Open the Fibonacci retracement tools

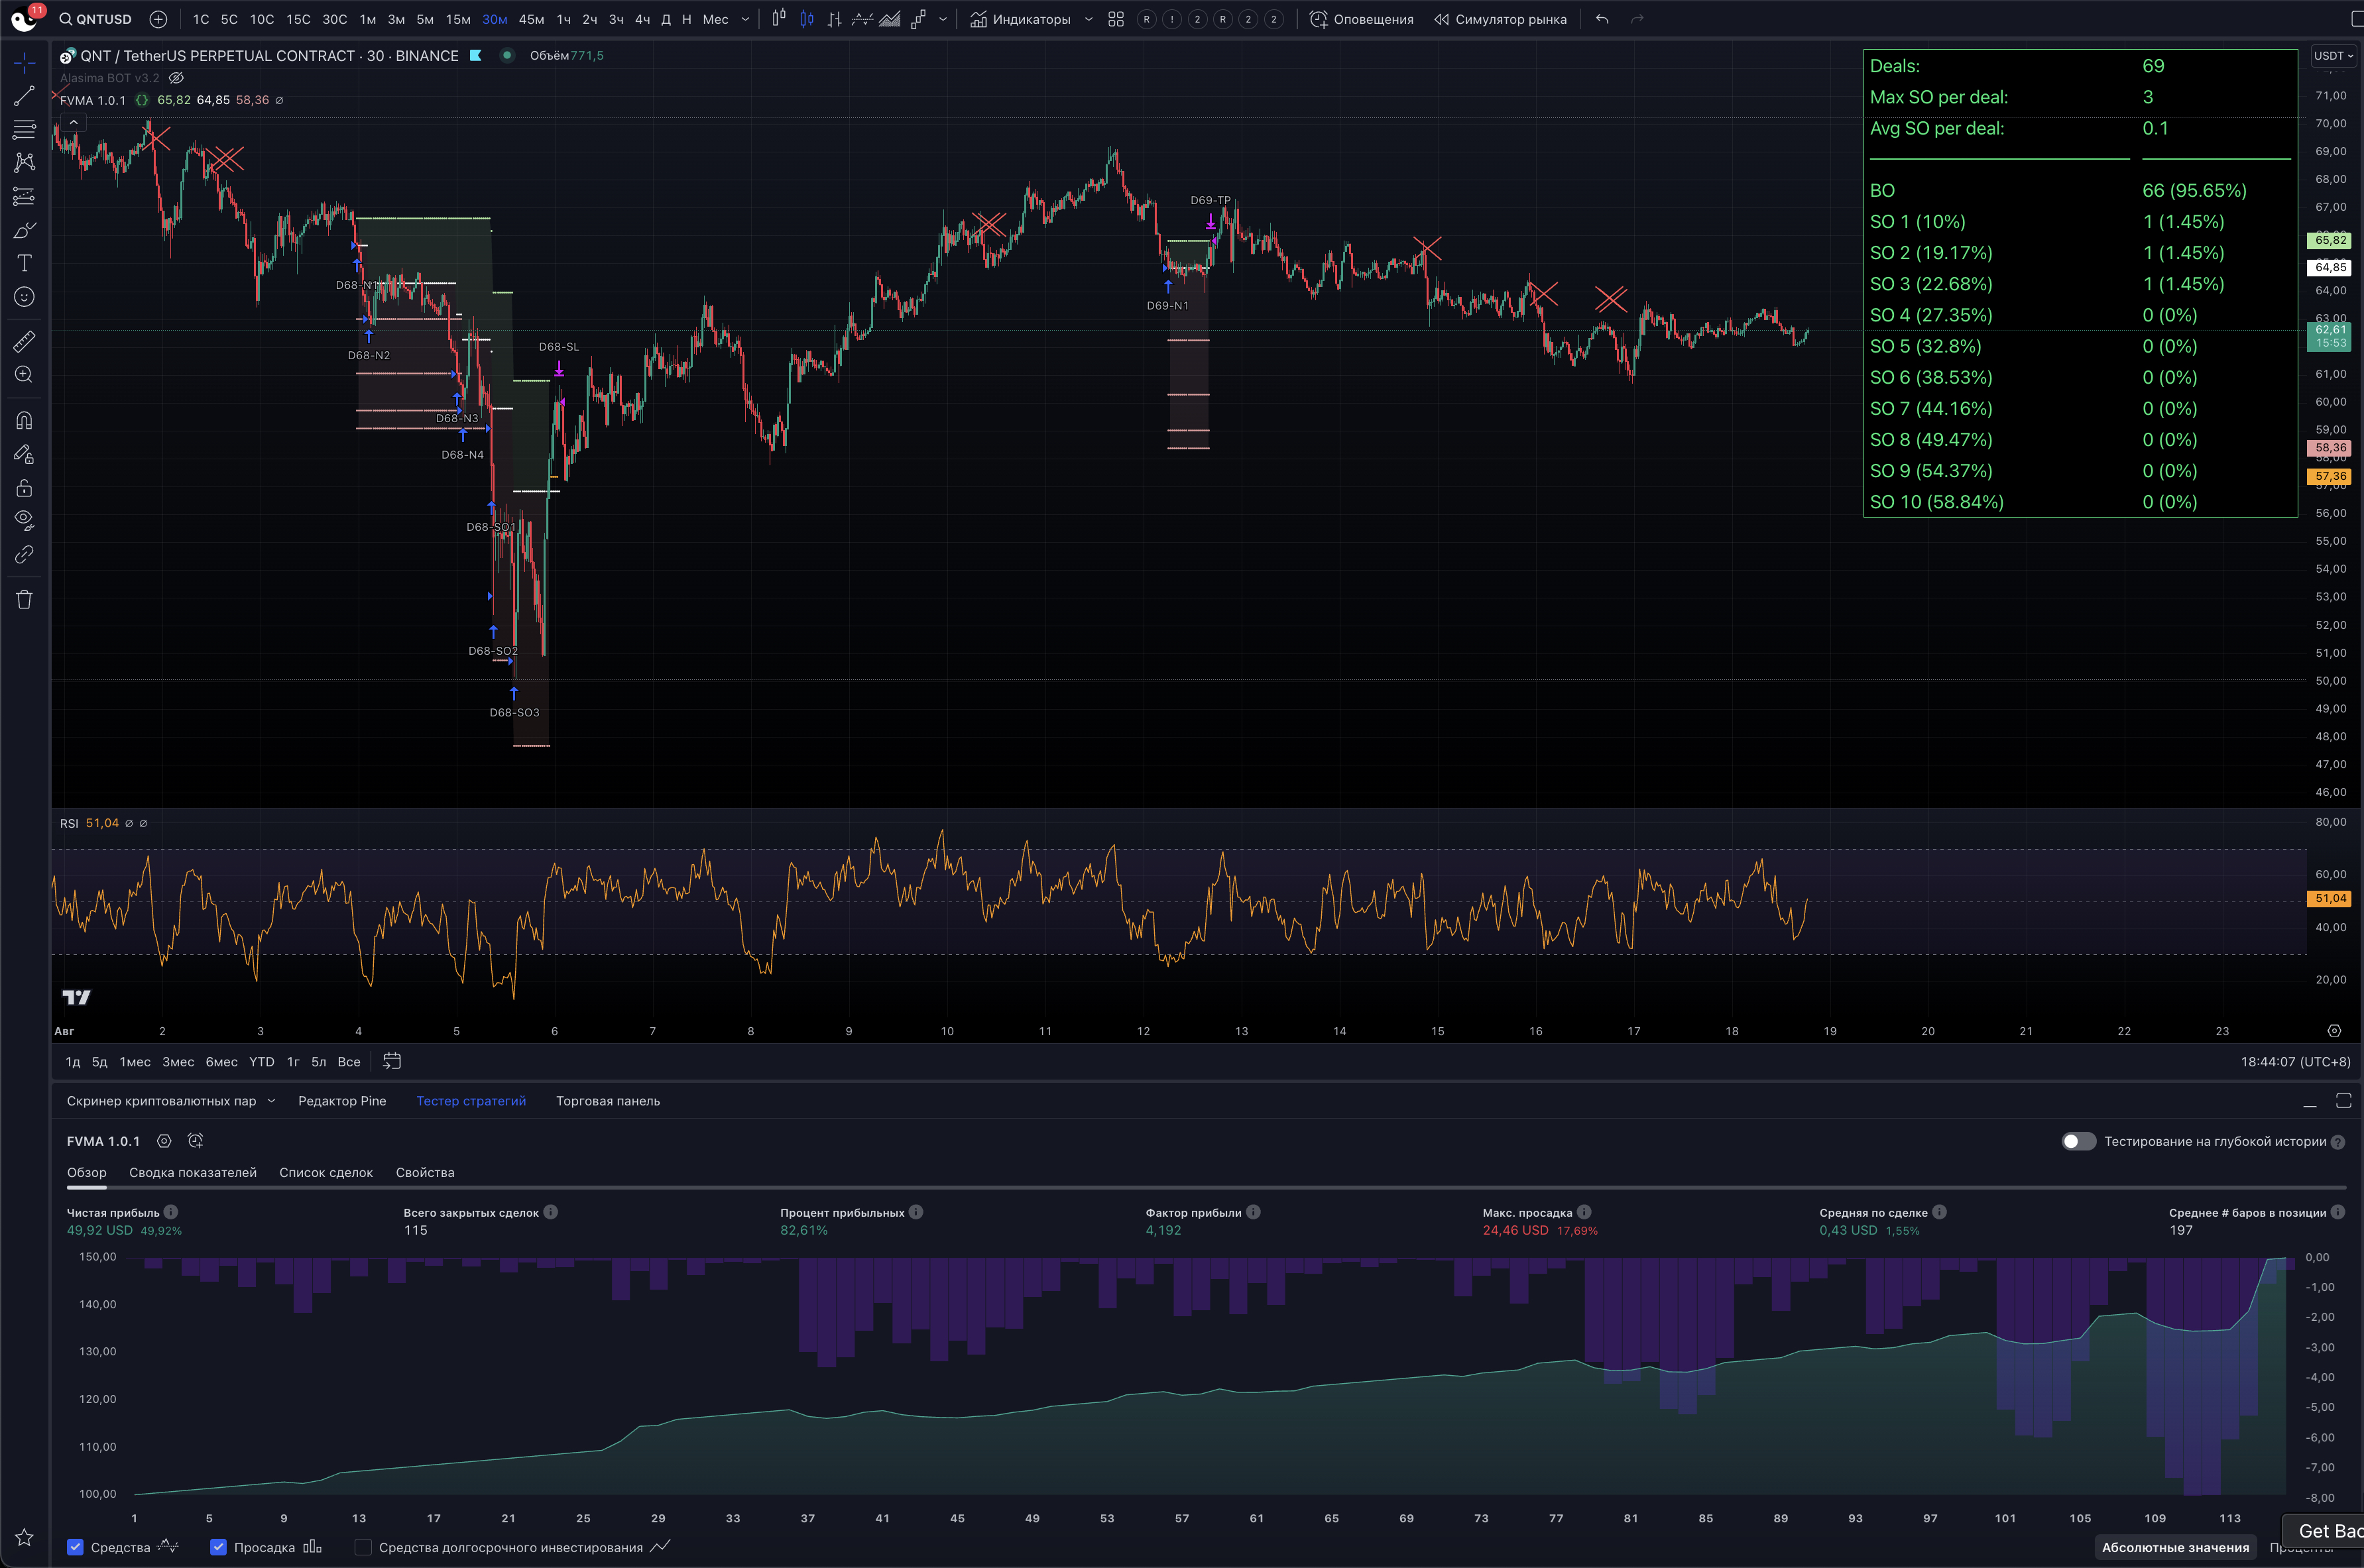pos(24,129)
